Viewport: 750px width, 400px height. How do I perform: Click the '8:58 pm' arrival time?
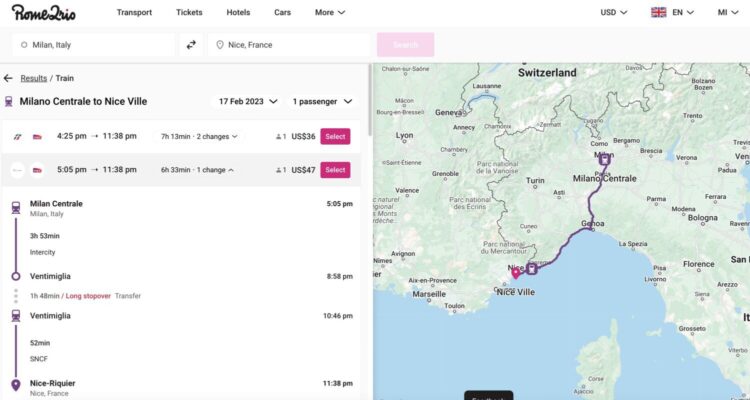pyautogui.click(x=340, y=277)
